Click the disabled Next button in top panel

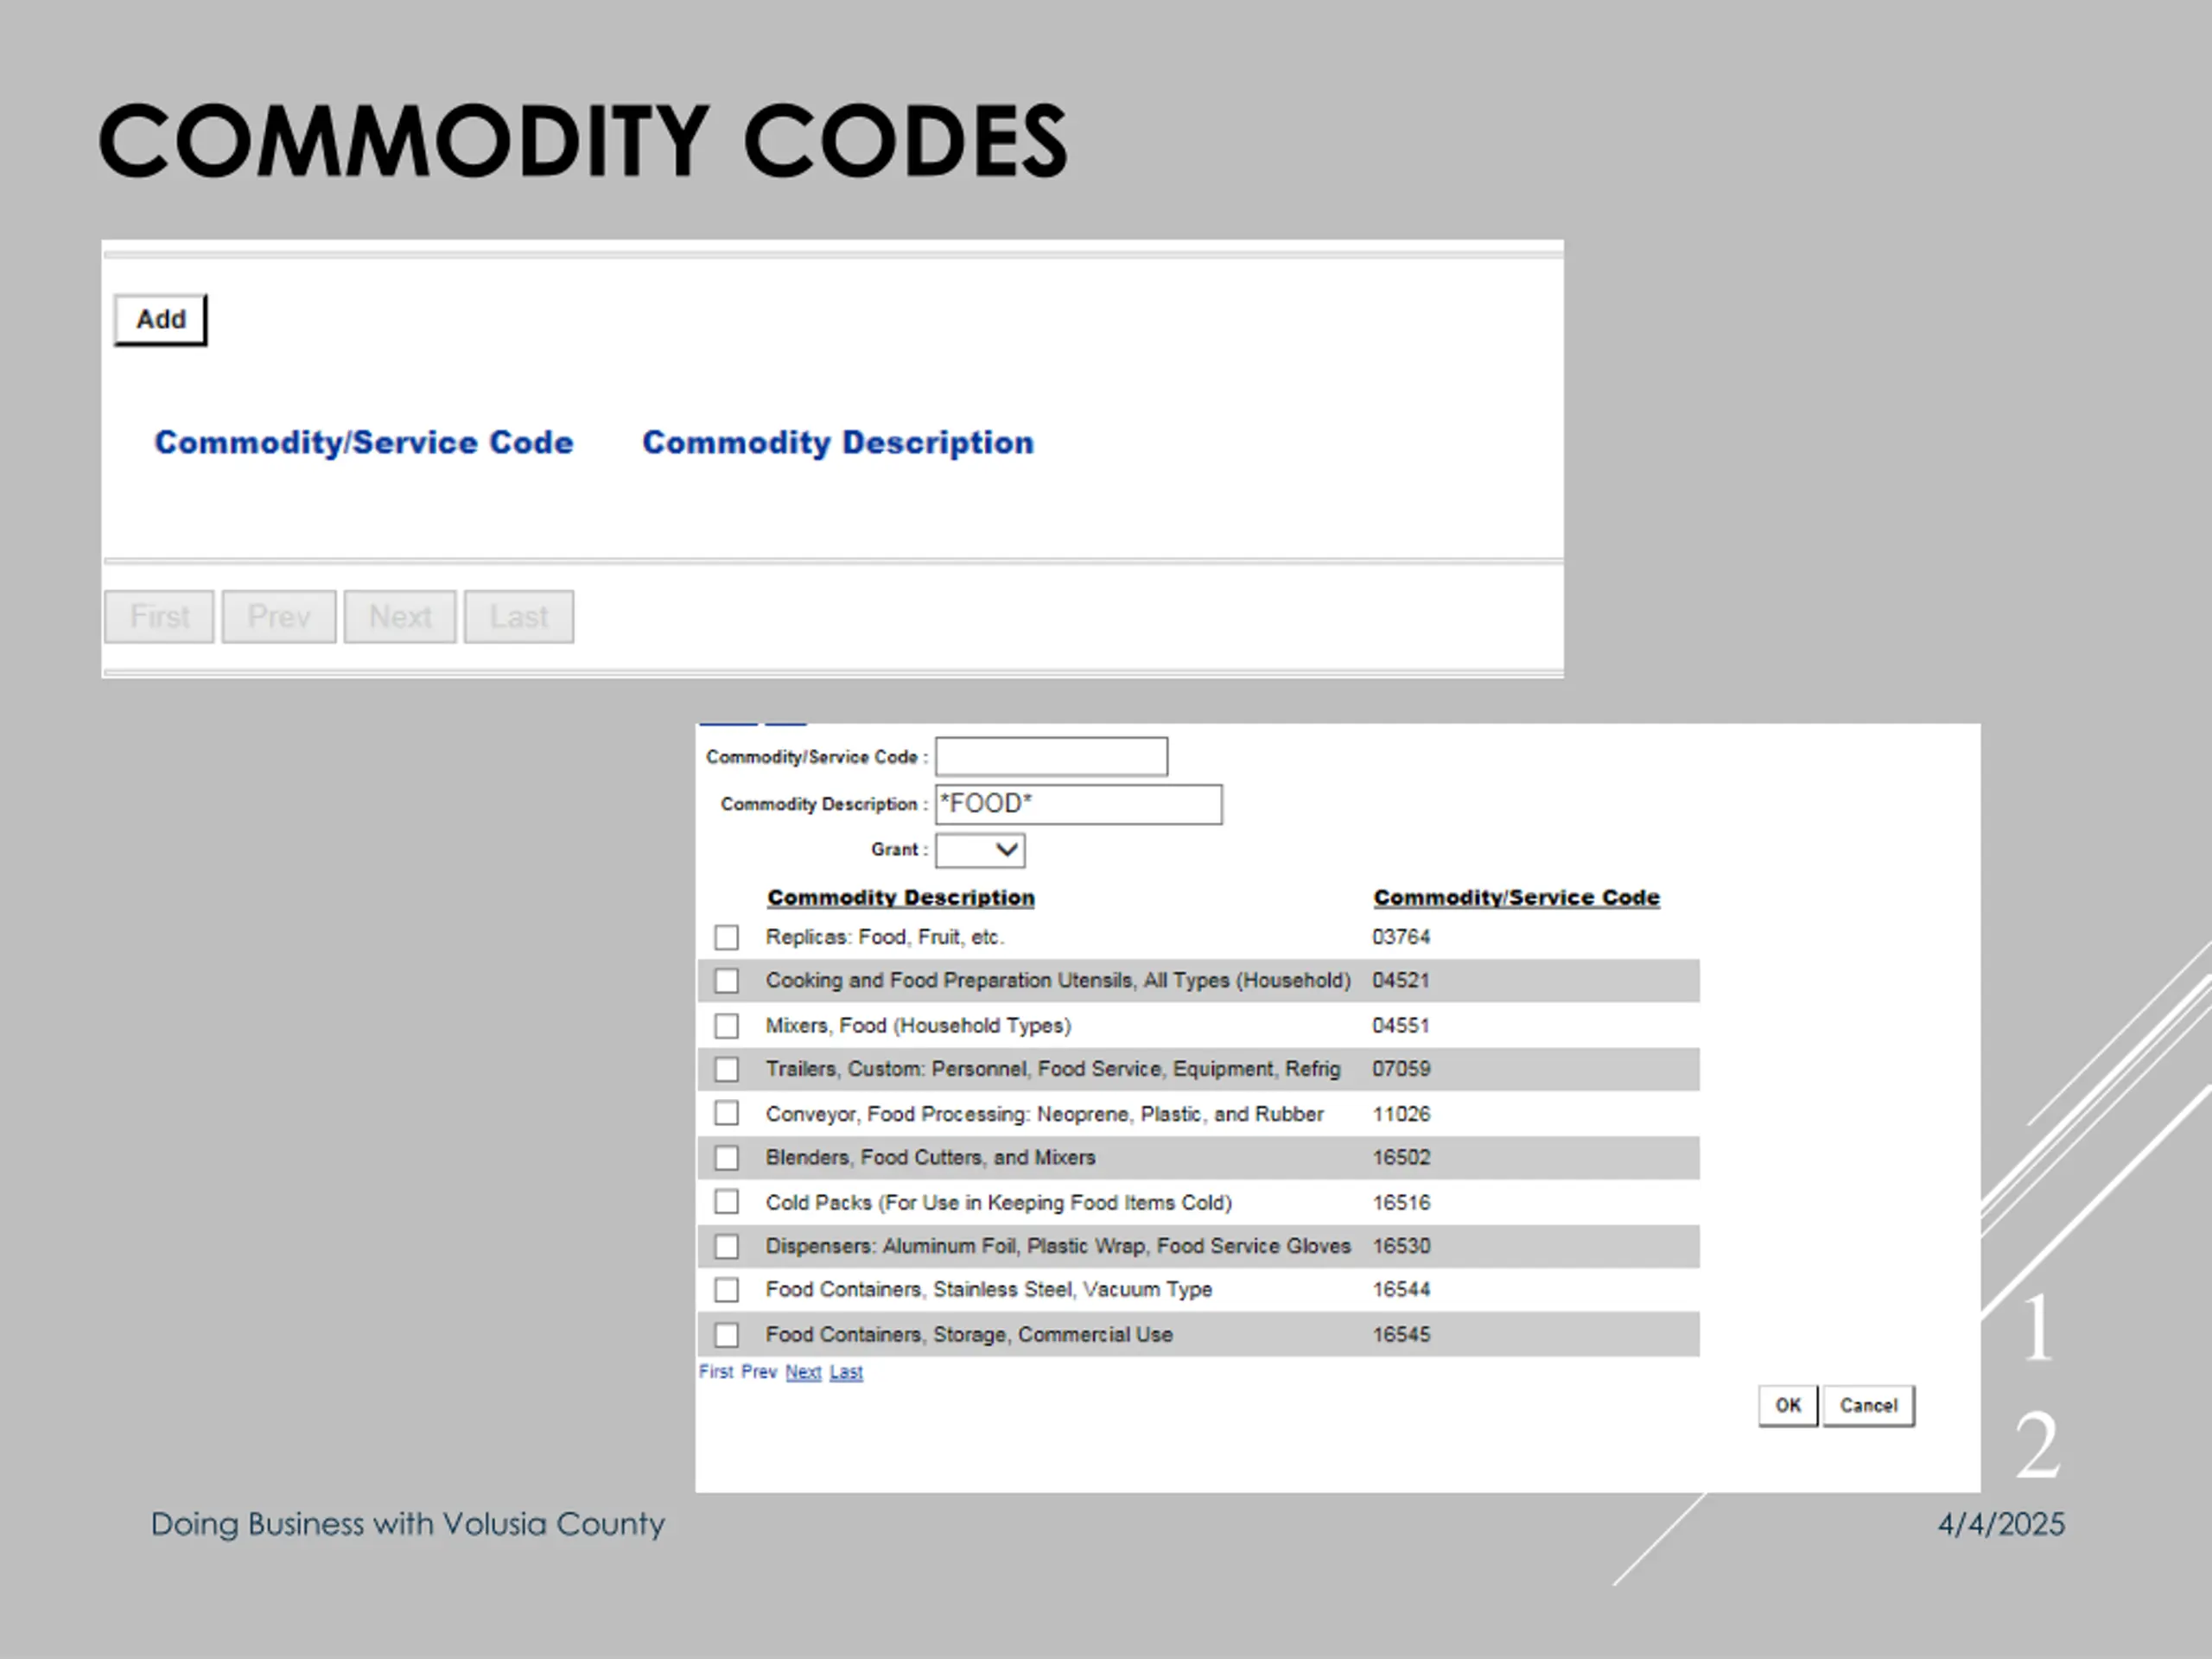[x=400, y=616]
